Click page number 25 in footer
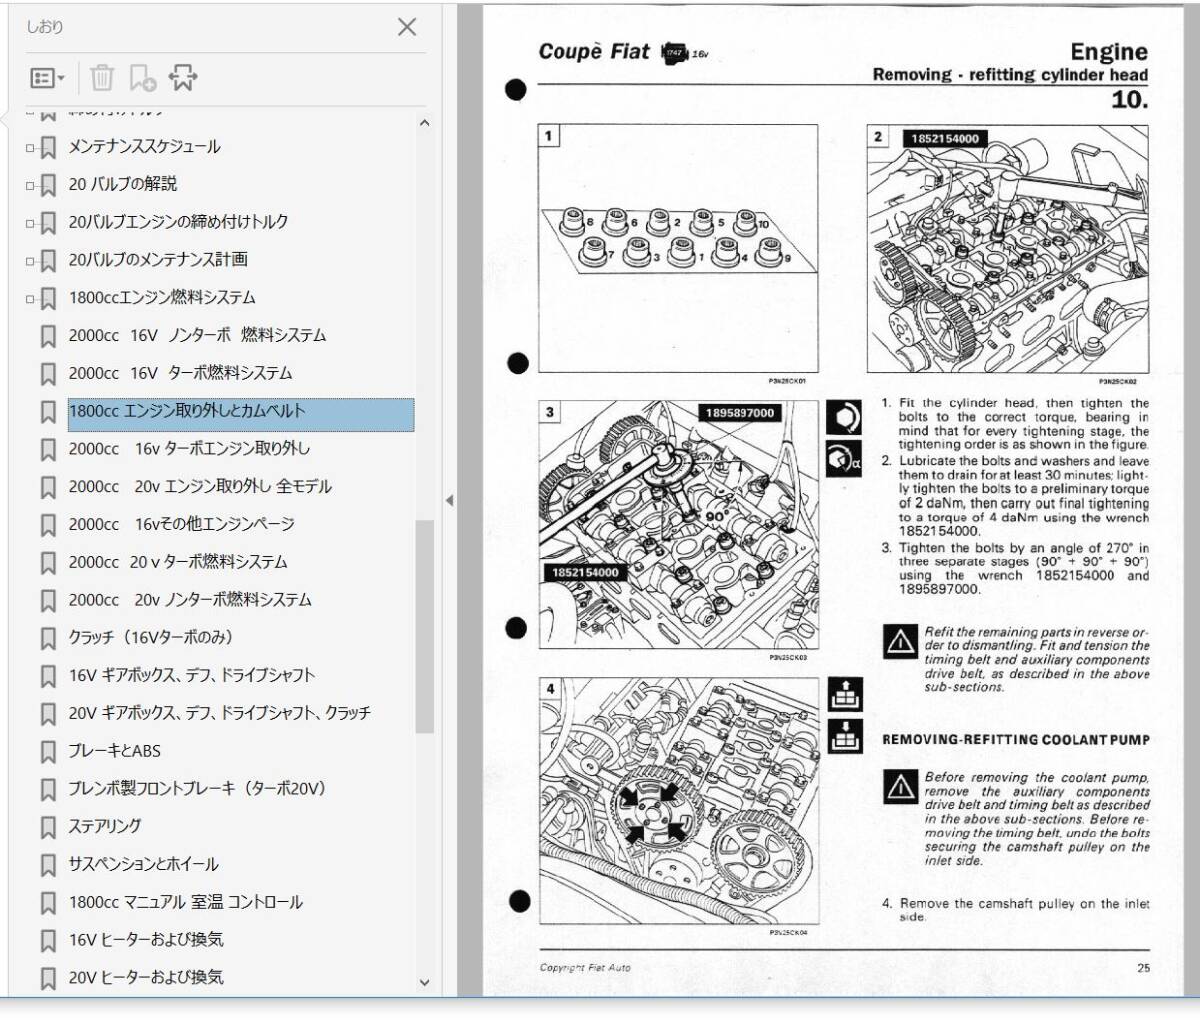This screenshot has width=1200, height=1025. click(1143, 967)
